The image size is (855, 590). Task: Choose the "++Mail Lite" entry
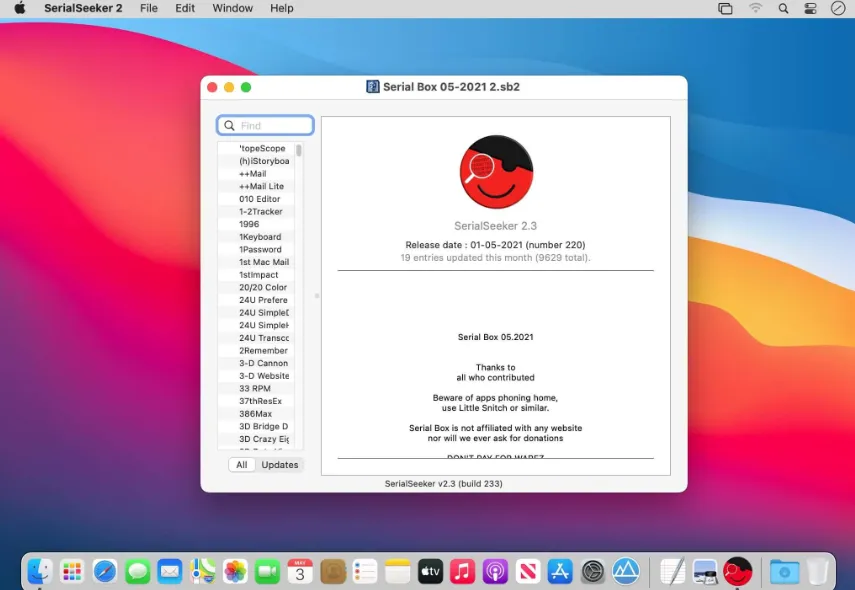click(256, 186)
